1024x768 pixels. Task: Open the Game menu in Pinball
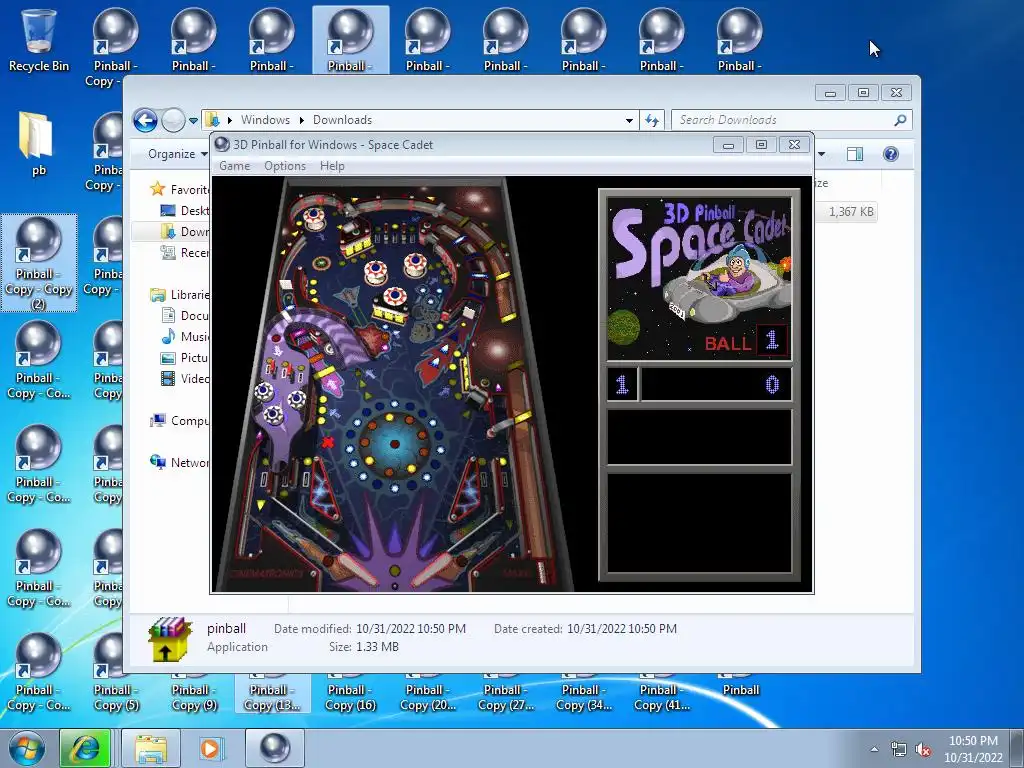pos(234,166)
